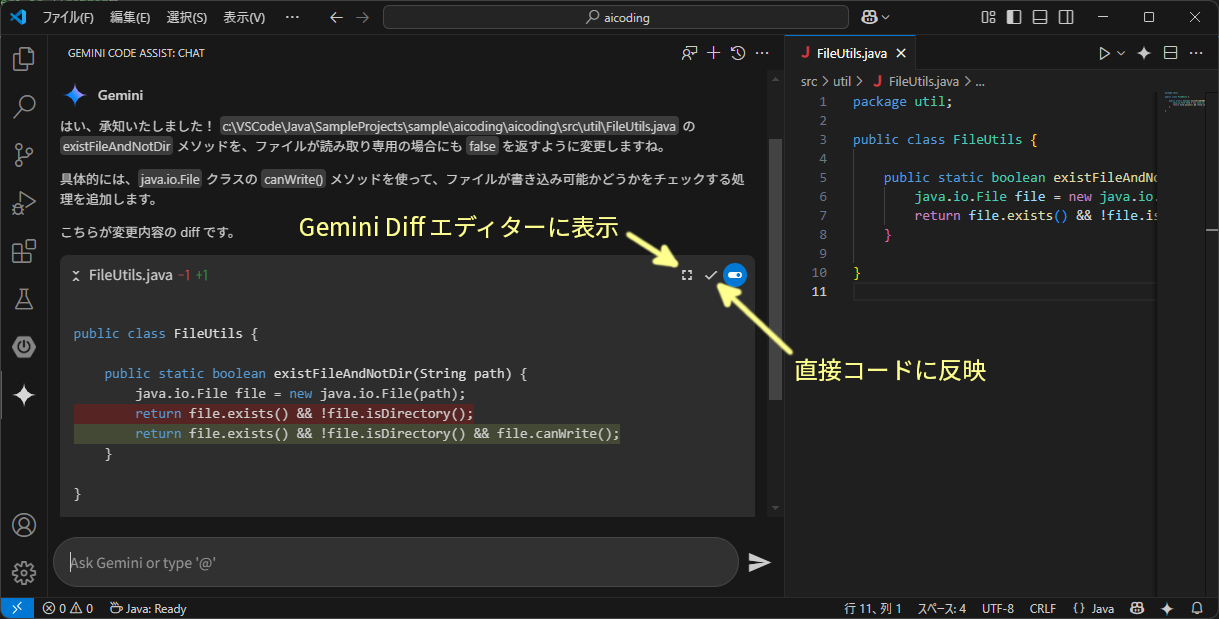Image resolution: width=1219 pixels, height=619 pixels.
Task: Open the Gemini diff in a Diff editor
Action: [x=686, y=274]
